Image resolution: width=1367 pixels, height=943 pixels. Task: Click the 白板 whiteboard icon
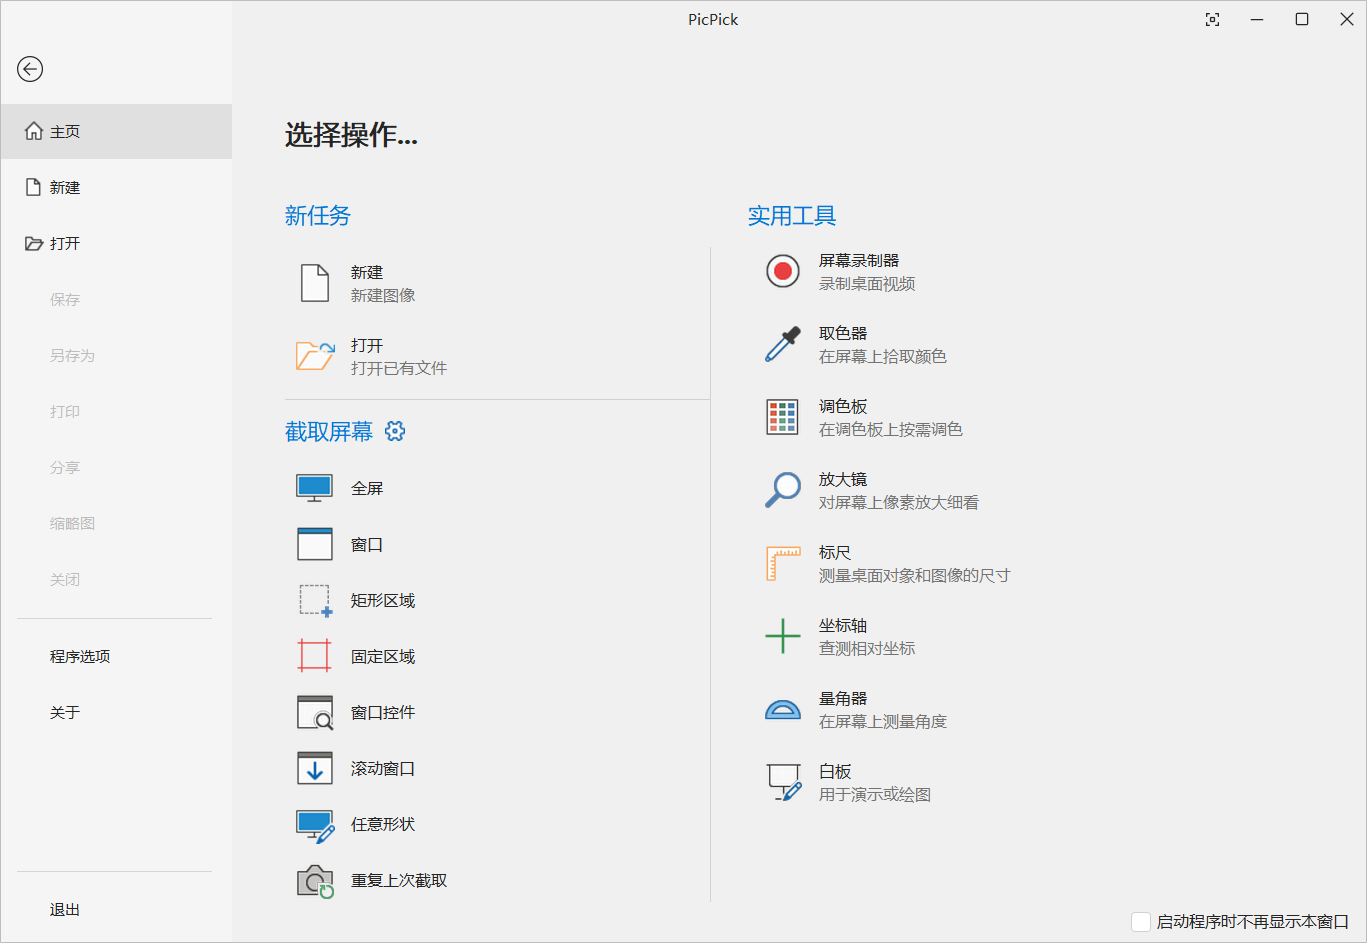coord(784,782)
